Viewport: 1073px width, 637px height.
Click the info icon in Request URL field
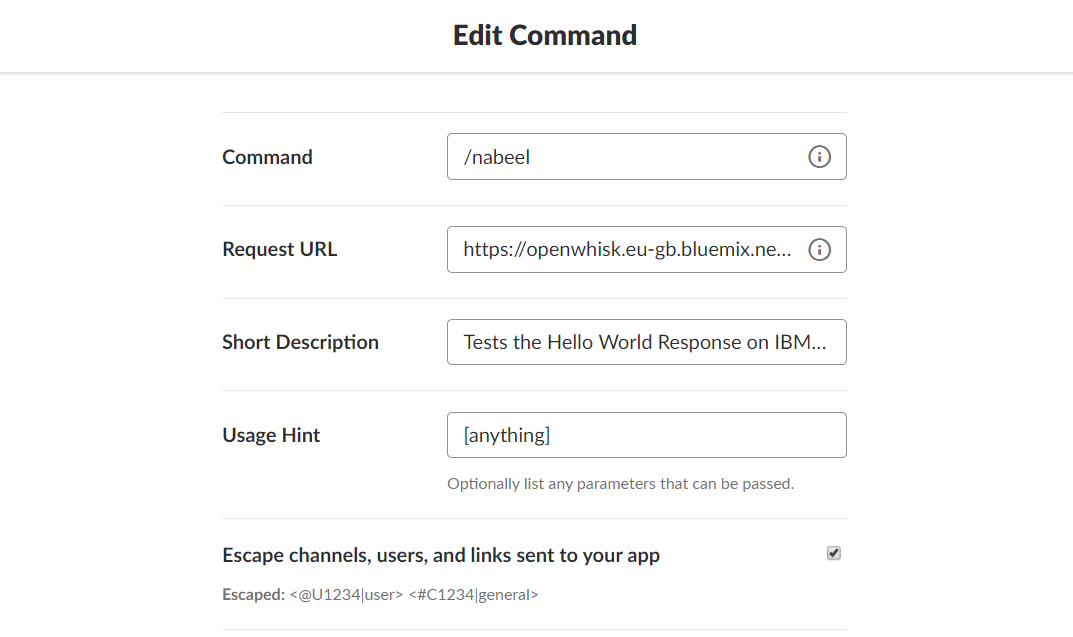point(819,250)
